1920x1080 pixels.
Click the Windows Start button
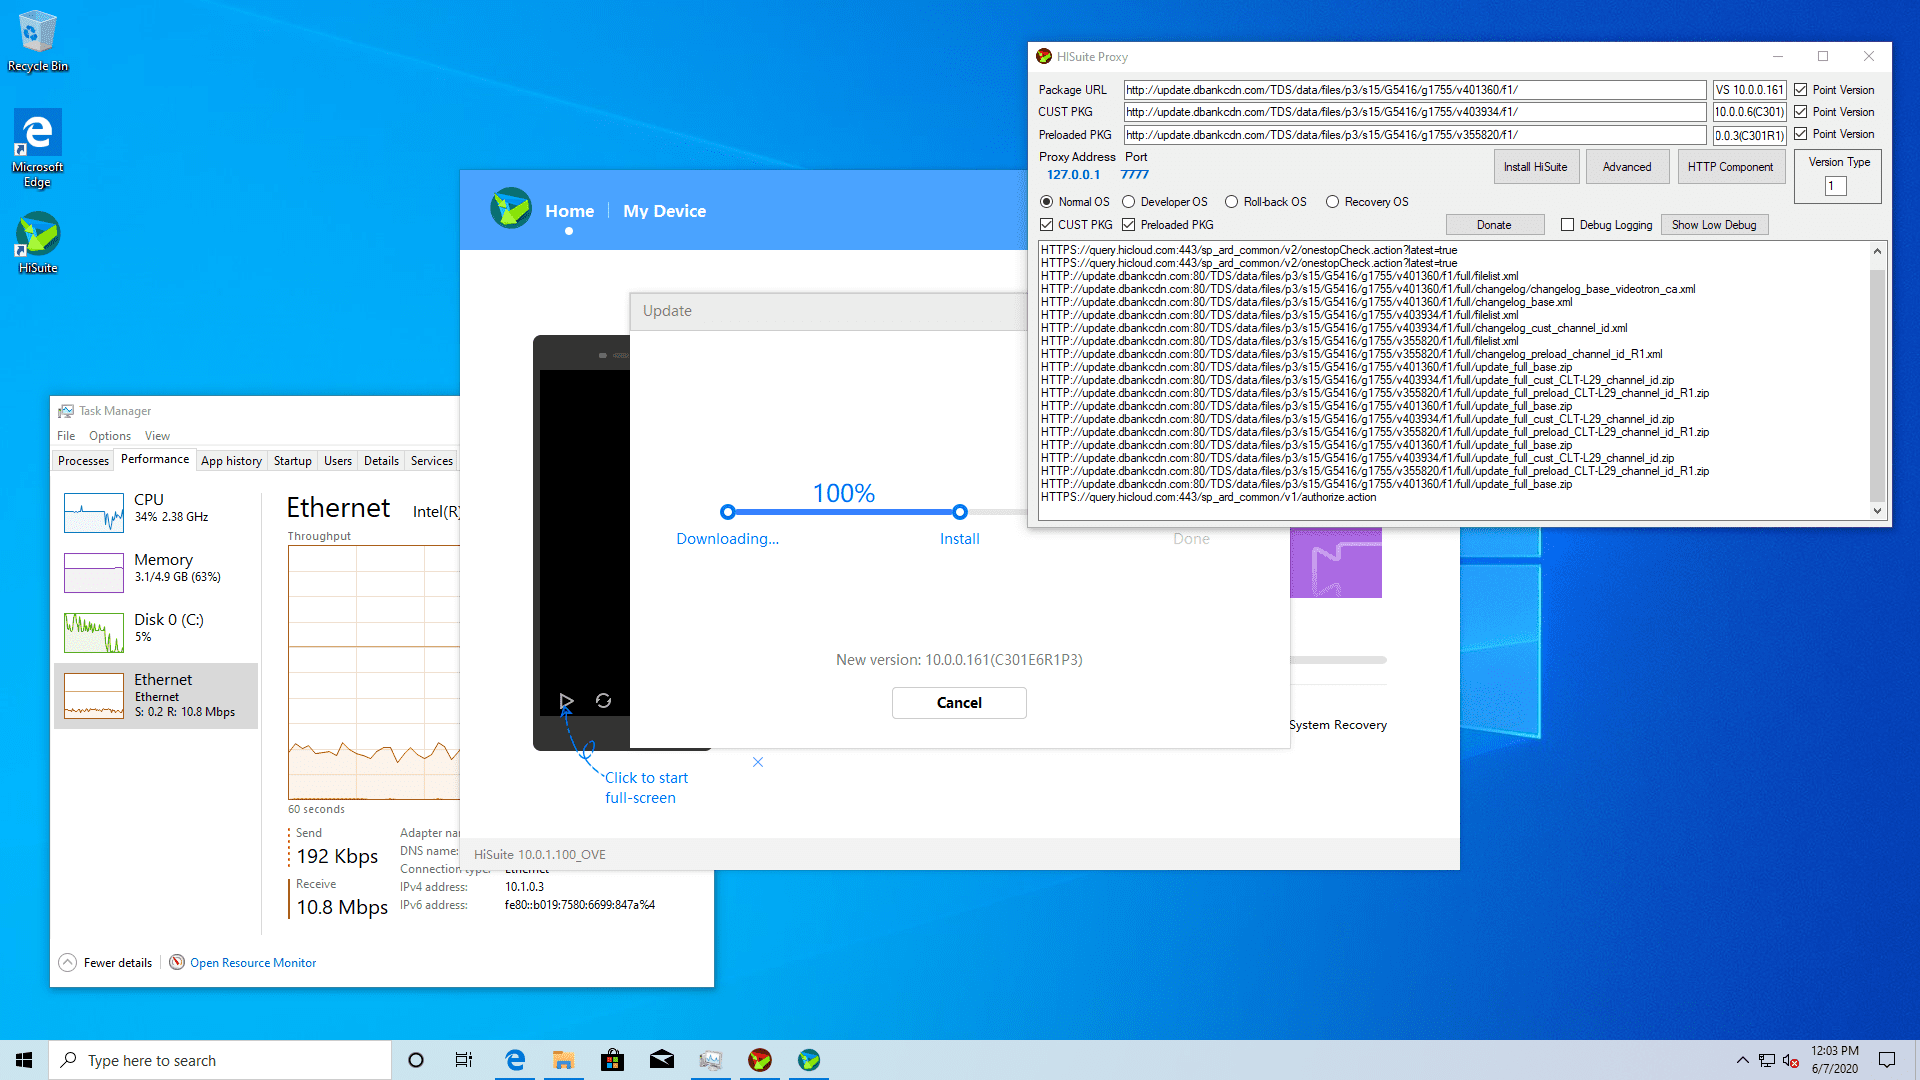click(24, 1060)
